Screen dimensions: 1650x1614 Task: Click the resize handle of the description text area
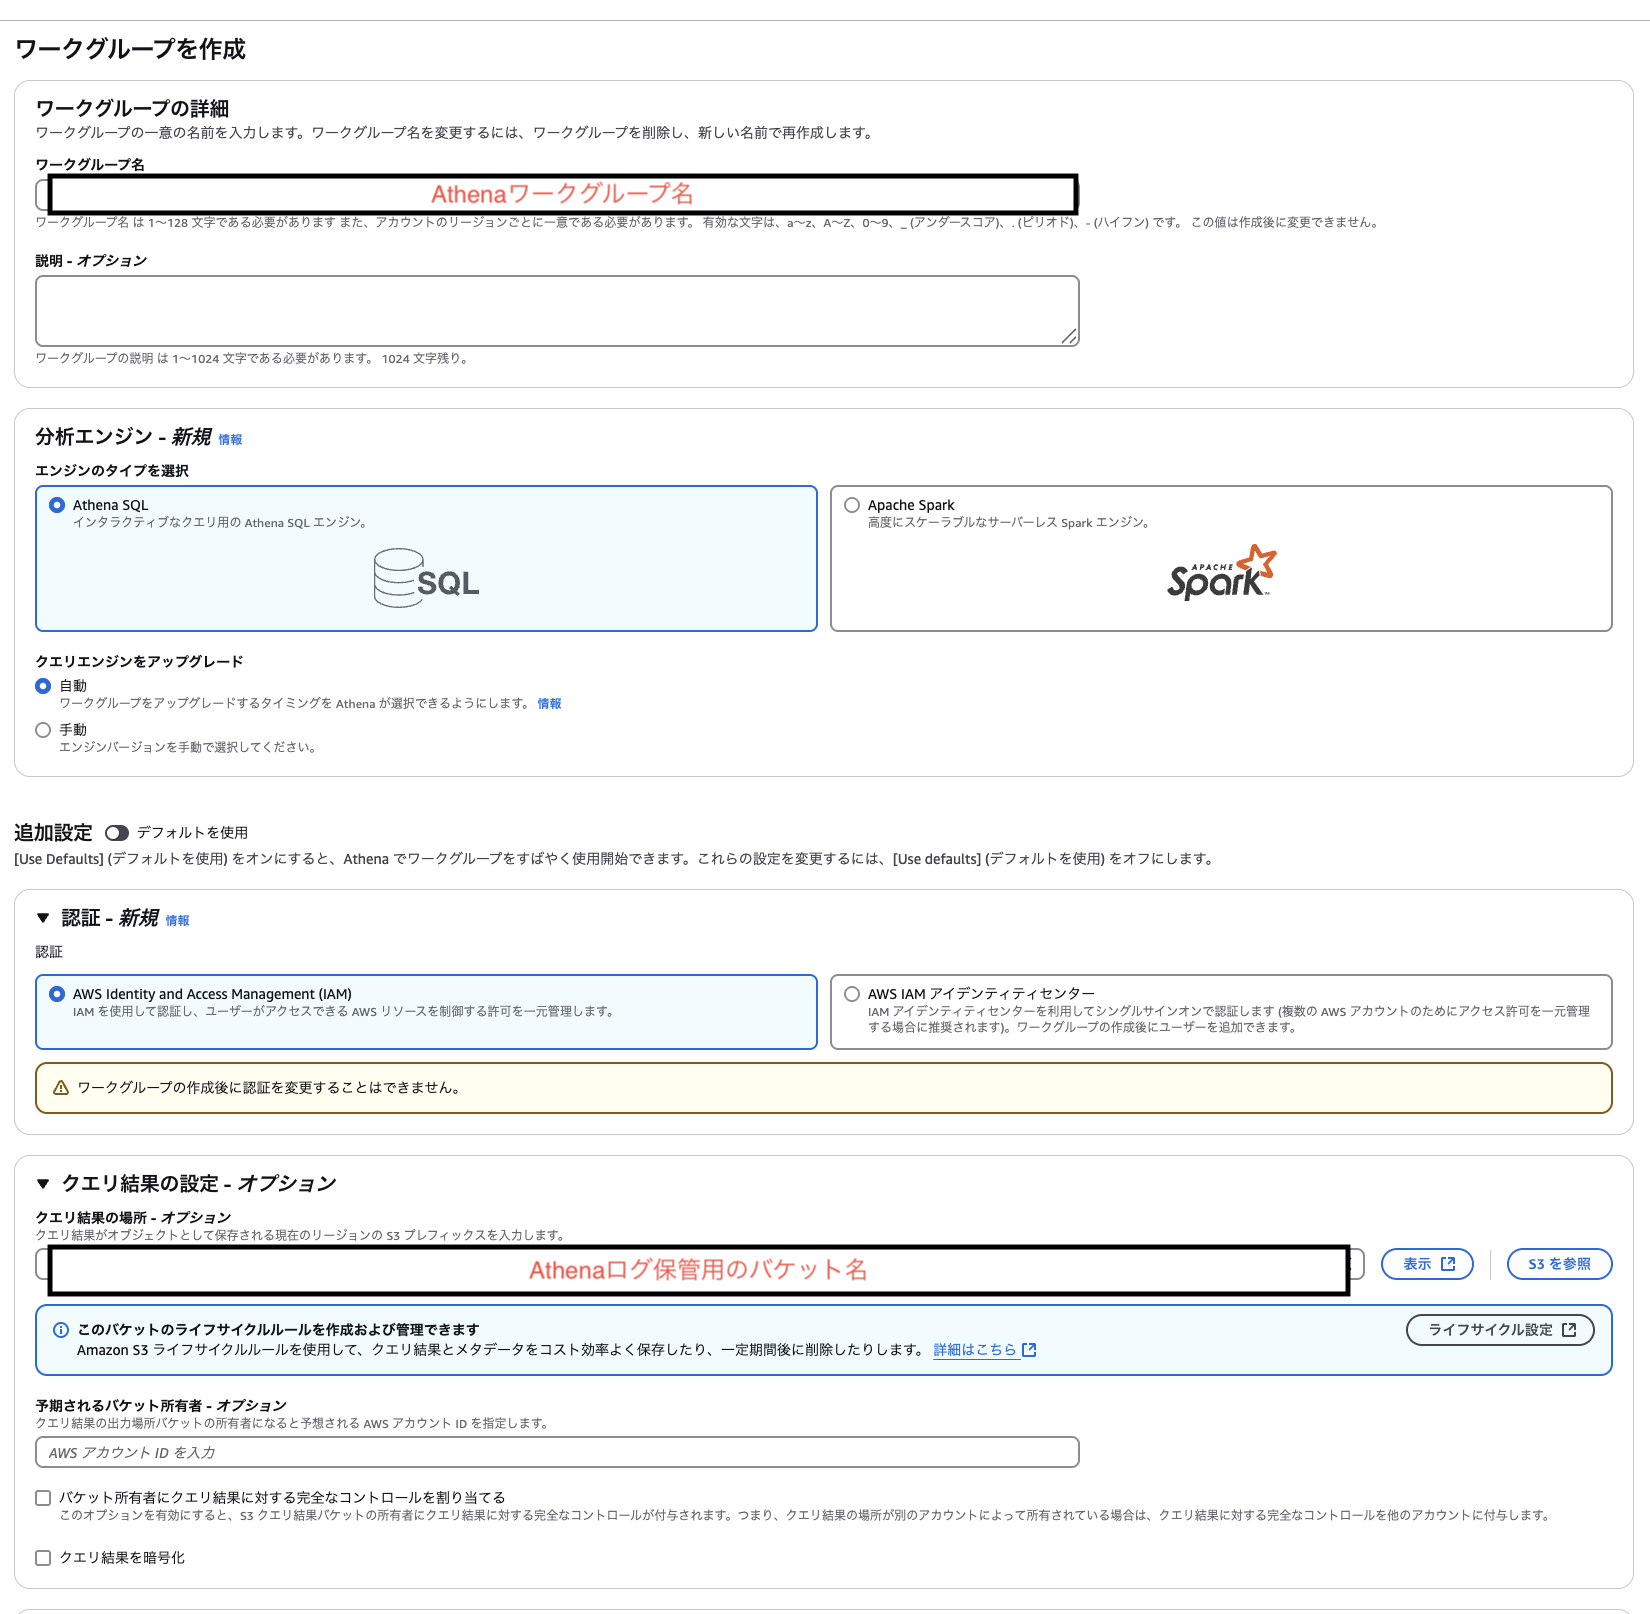point(1069,337)
